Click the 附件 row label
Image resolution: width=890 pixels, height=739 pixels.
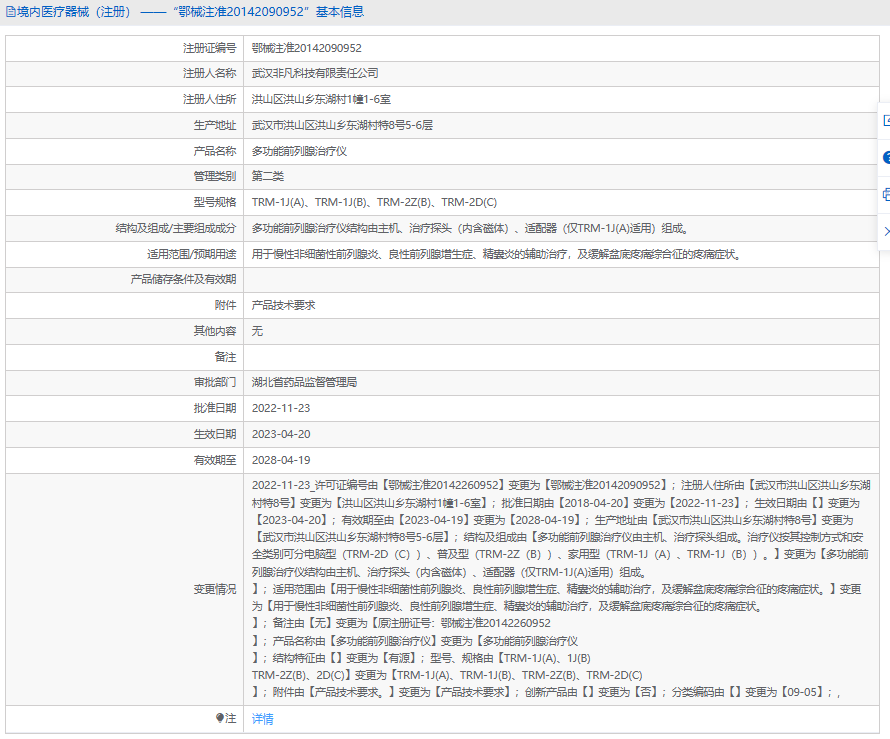pos(225,305)
